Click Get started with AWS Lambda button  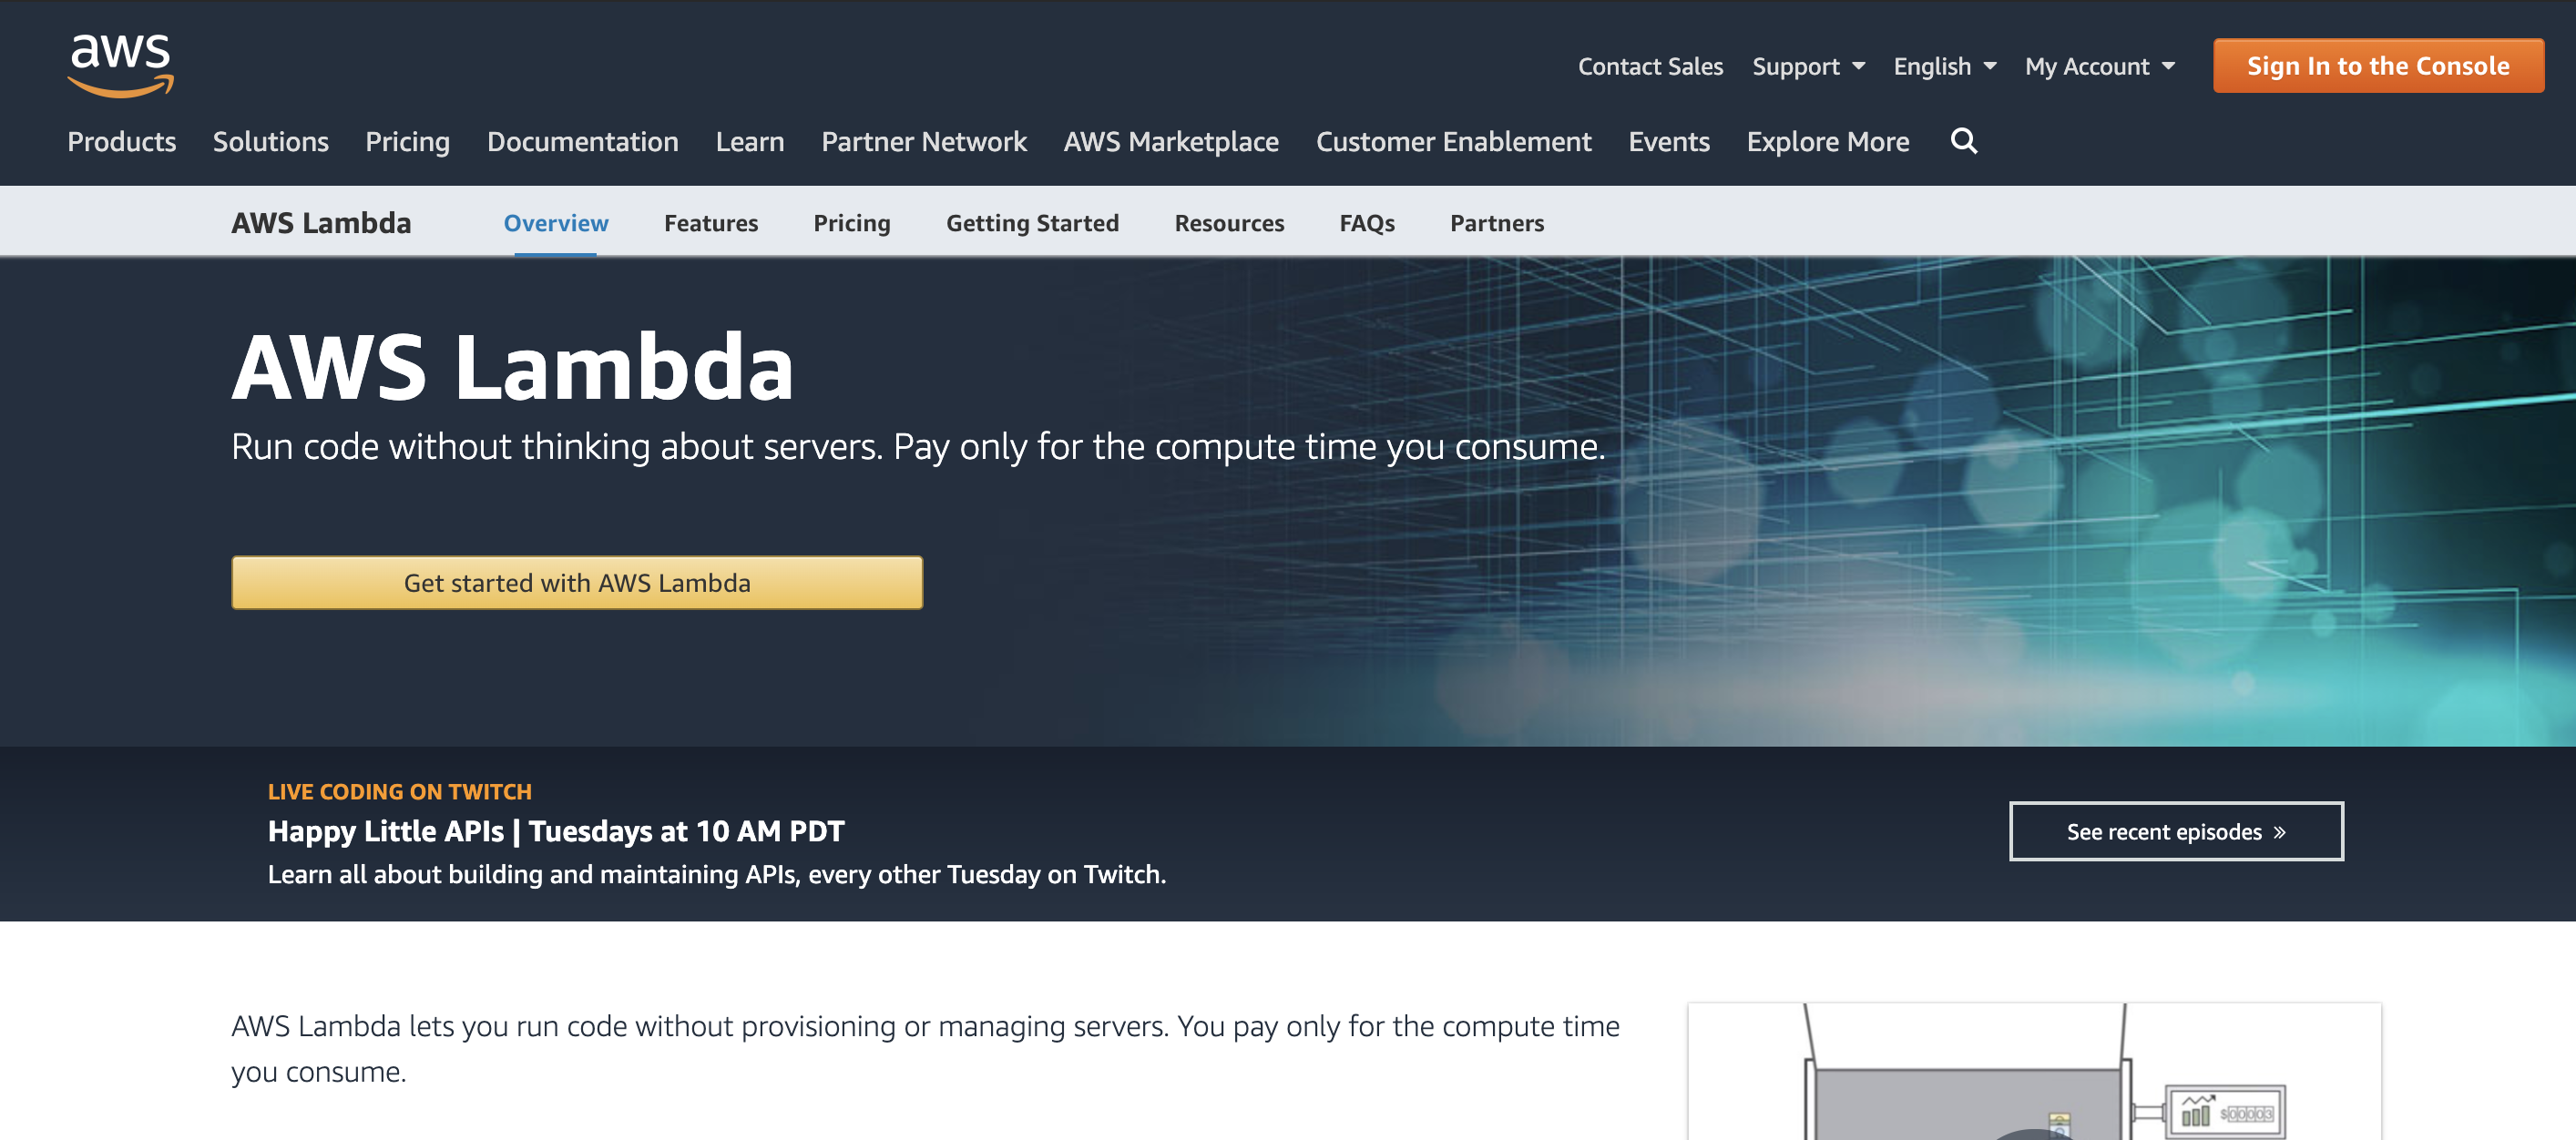point(577,582)
